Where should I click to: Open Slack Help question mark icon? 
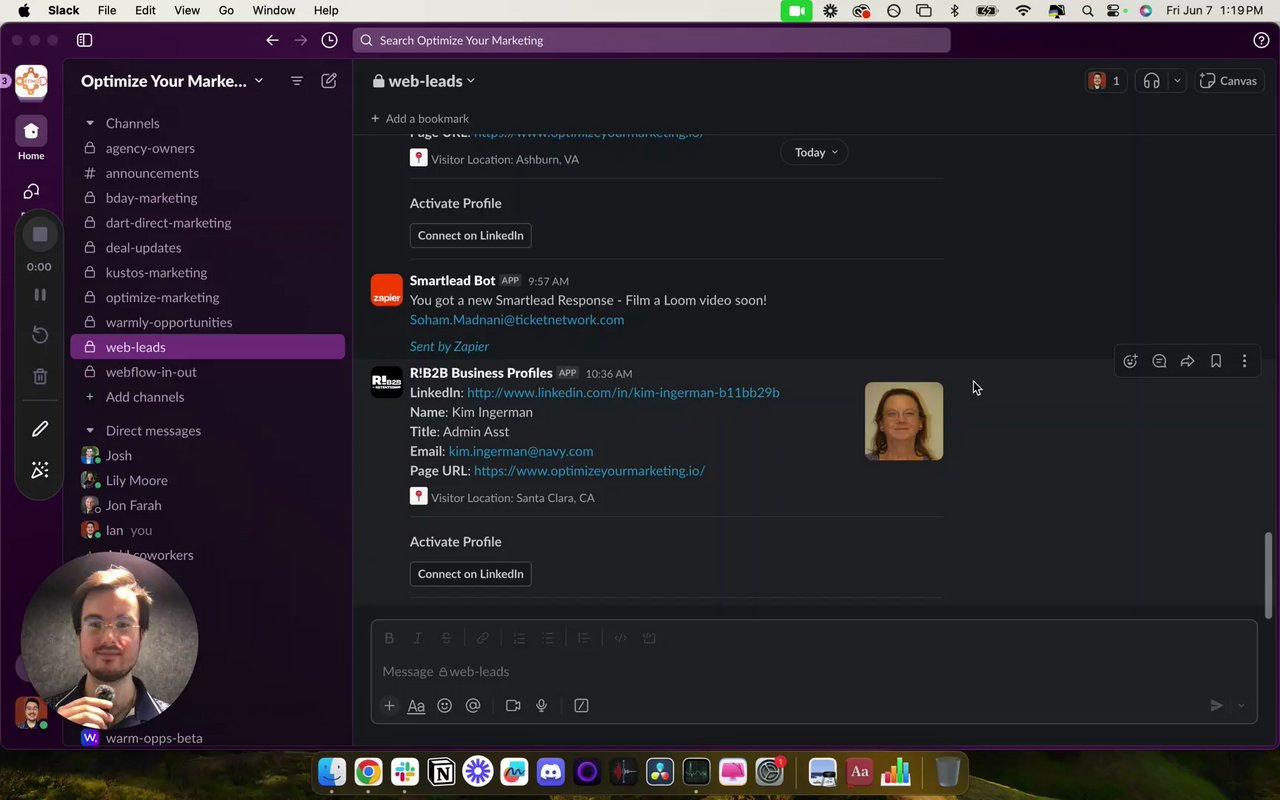[x=1261, y=40]
